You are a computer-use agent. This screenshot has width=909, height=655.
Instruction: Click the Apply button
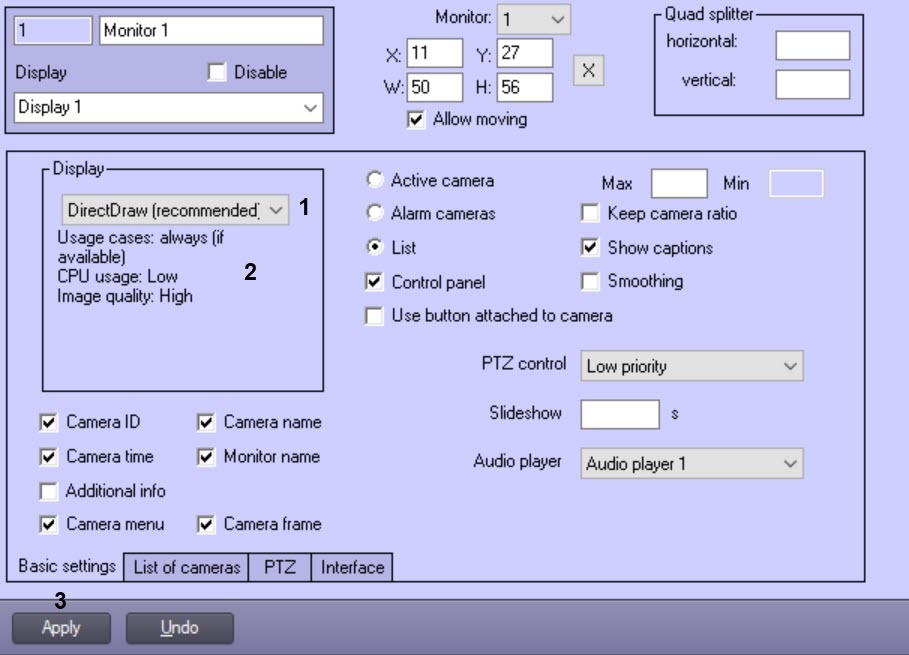pyautogui.click(x=61, y=628)
